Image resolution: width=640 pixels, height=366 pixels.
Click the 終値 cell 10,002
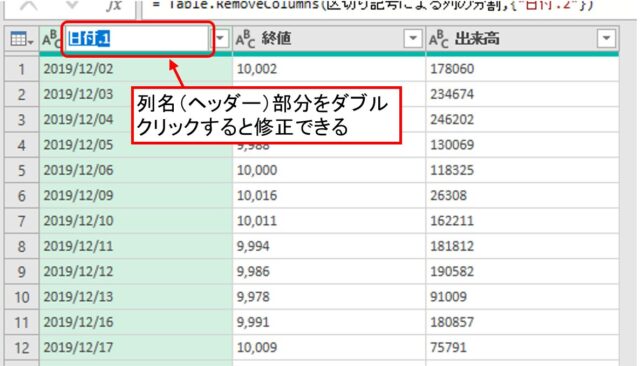coord(329,69)
